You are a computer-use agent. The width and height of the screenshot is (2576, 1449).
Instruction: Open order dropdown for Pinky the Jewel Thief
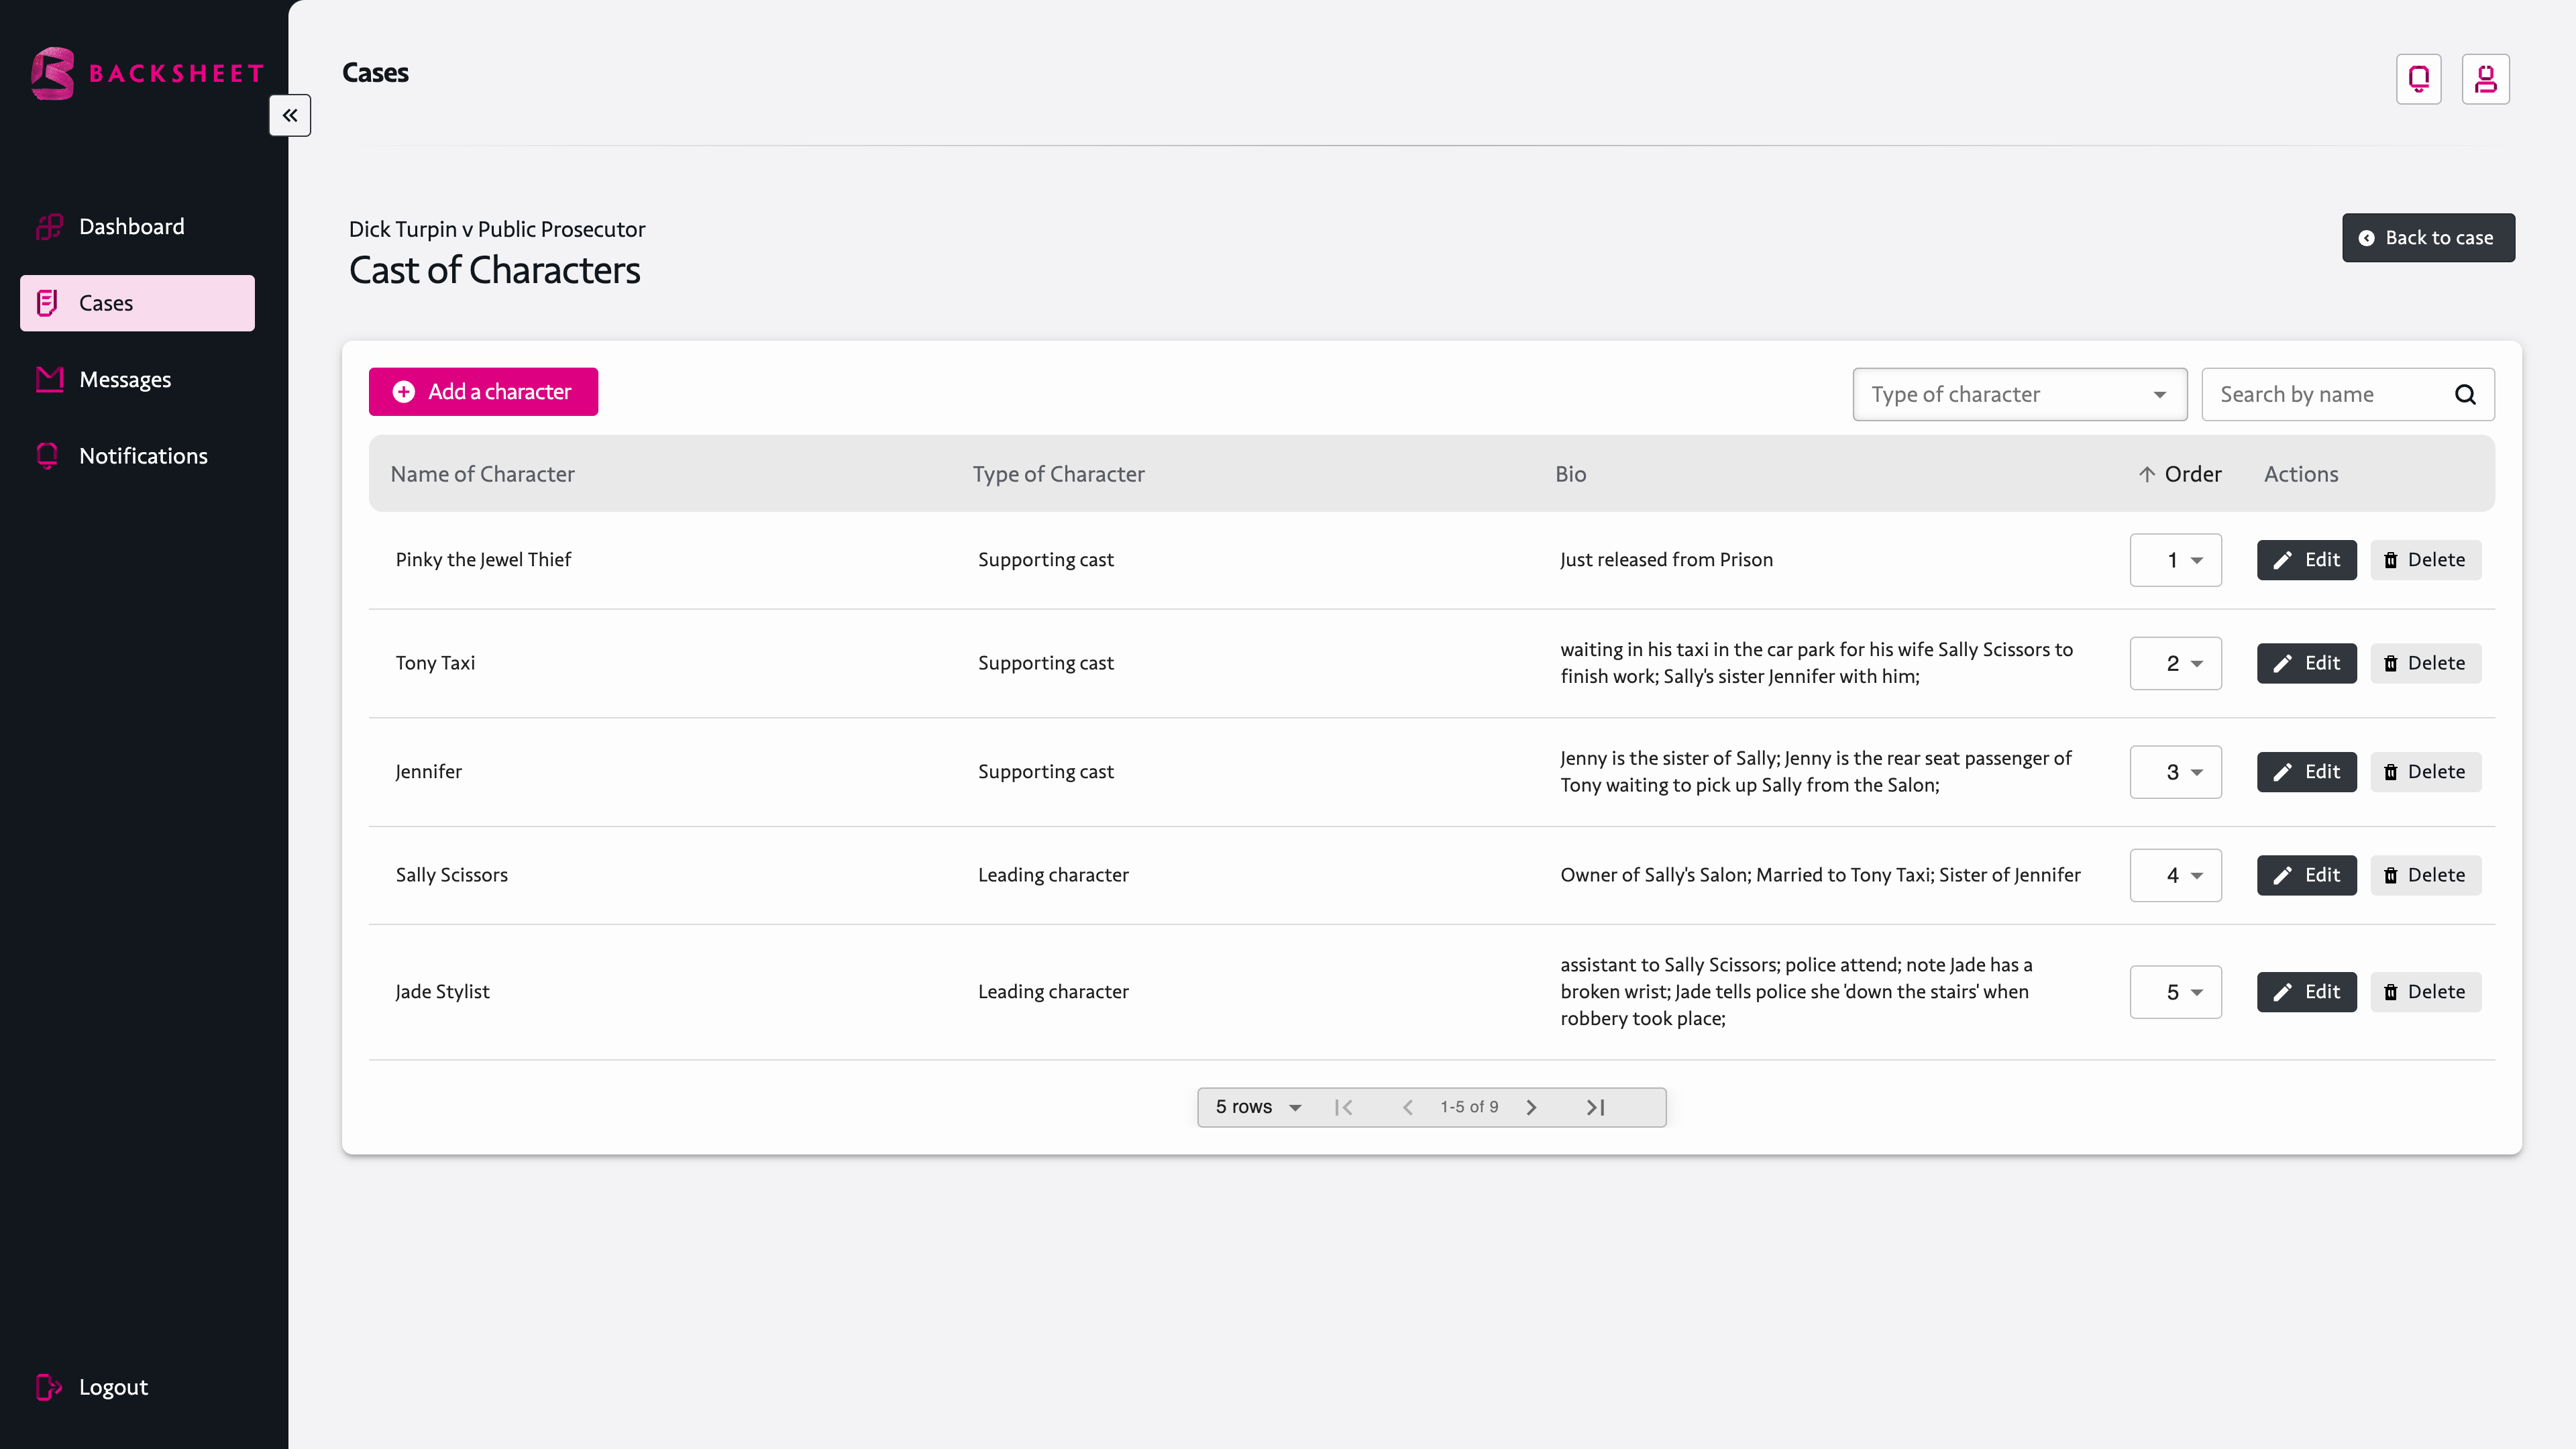2175,560
